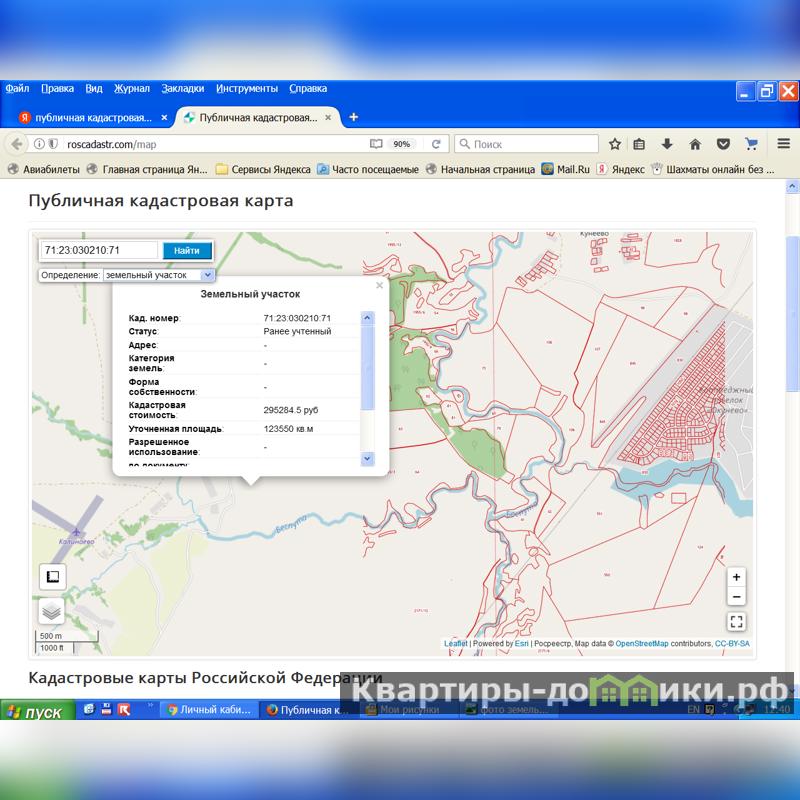Click the cadastral number input field
800x800 pixels.
pos(98,251)
